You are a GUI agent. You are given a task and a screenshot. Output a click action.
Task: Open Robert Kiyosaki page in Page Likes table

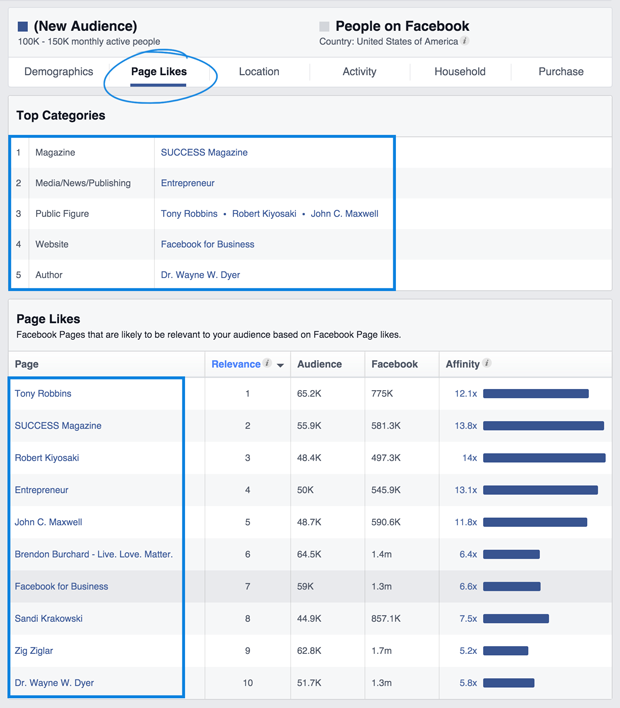47,458
